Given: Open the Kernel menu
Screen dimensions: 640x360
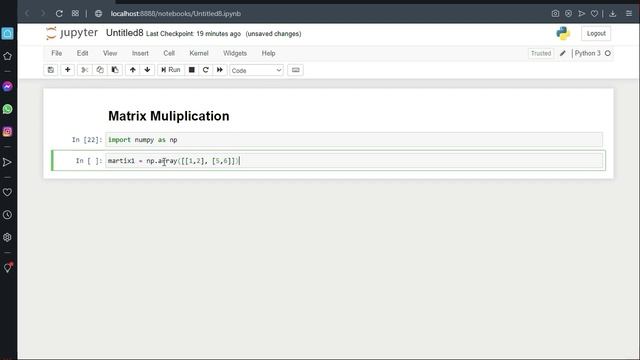Looking at the screenshot, I should [199, 53].
